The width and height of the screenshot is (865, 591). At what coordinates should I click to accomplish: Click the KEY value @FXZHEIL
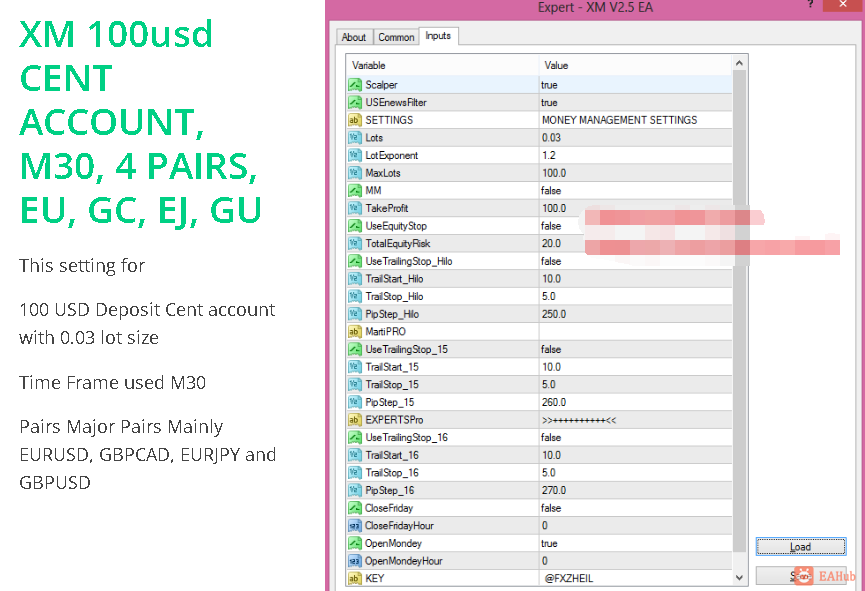coord(569,578)
